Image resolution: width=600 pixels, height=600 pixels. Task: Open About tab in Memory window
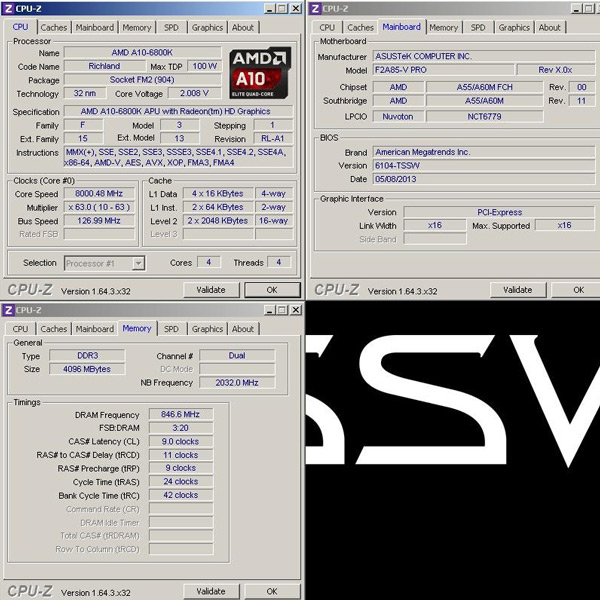(243, 329)
